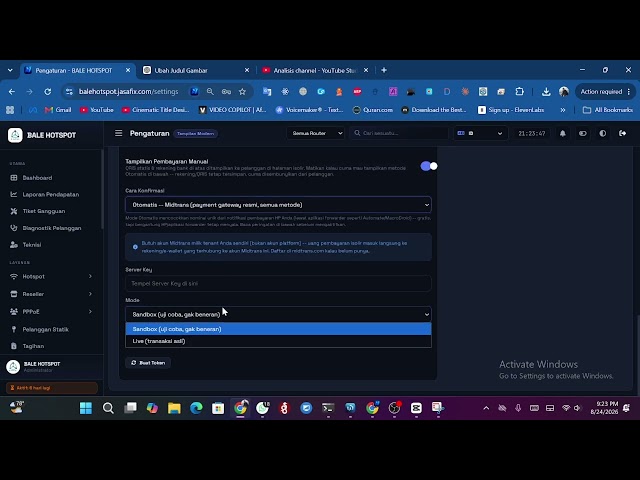Open the apps grid bookmark icon
This screenshot has height=480, width=640.
pos(10,110)
